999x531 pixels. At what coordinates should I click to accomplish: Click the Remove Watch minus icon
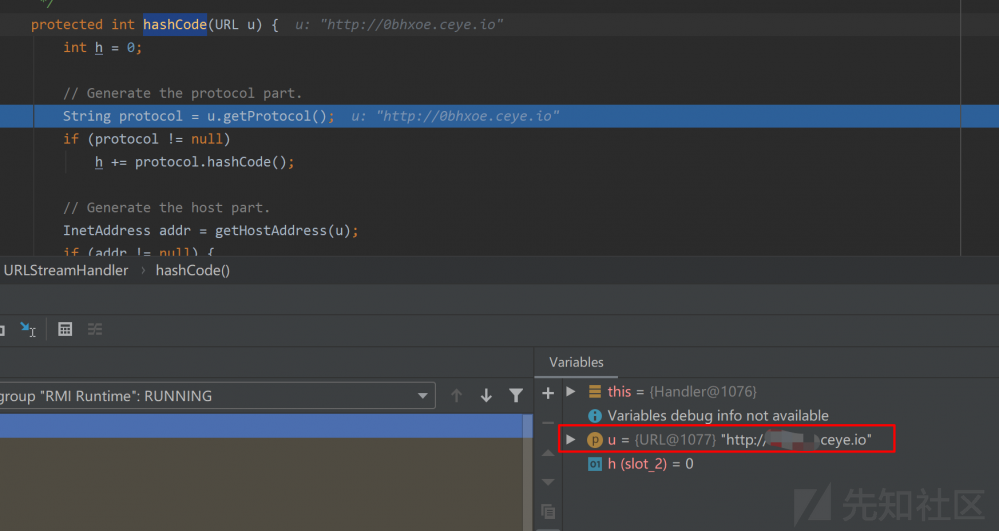(x=548, y=422)
